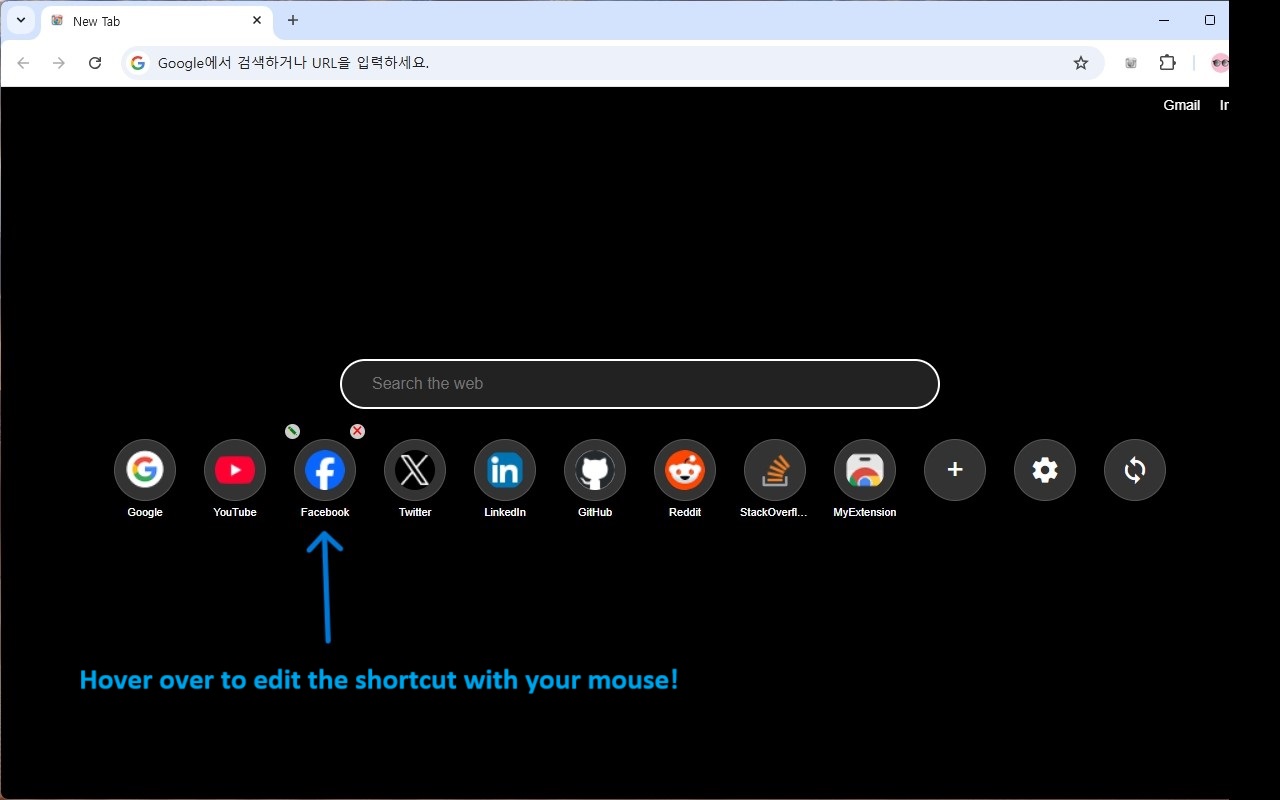This screenshot has width=1280, height=800.
Task: Go back to previous page
Action: (23, 63)
